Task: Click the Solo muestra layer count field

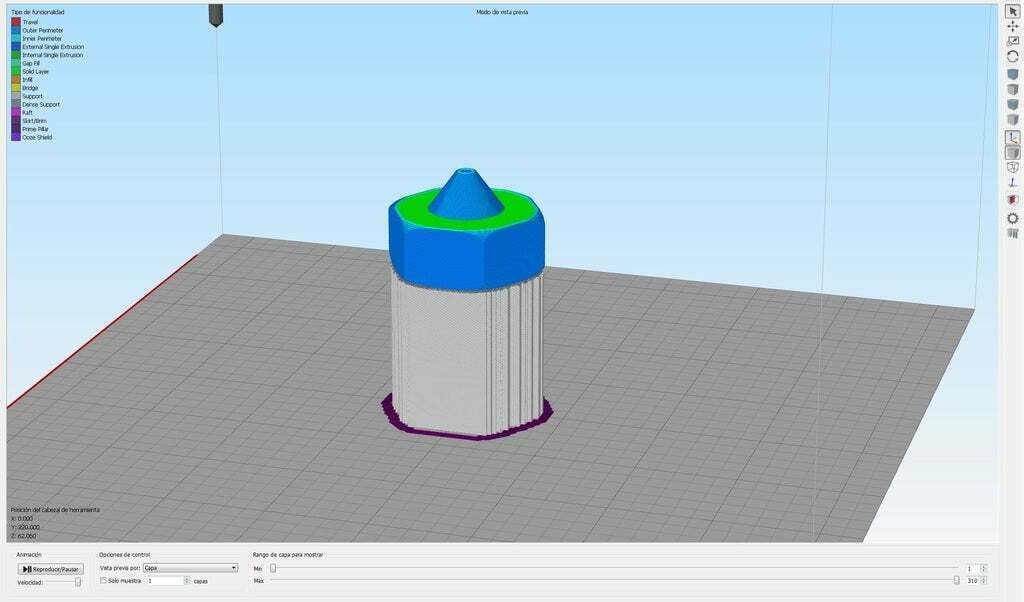Action: click(x=165, y=580)
